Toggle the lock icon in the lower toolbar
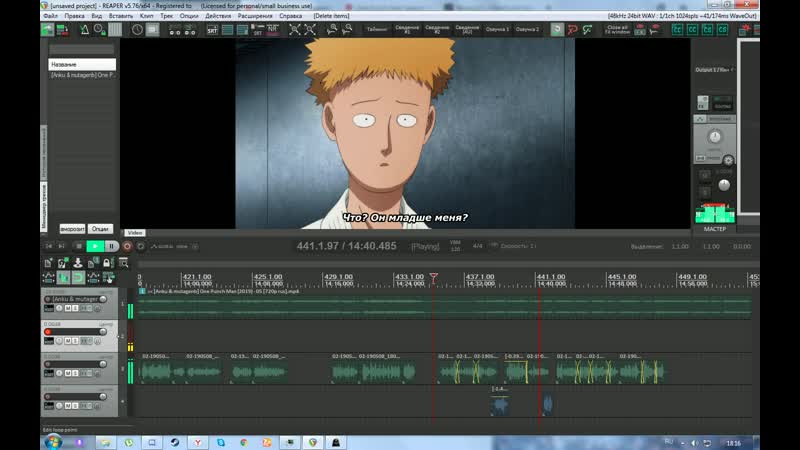This screenshot has height=450, width=800. (107, 263)
